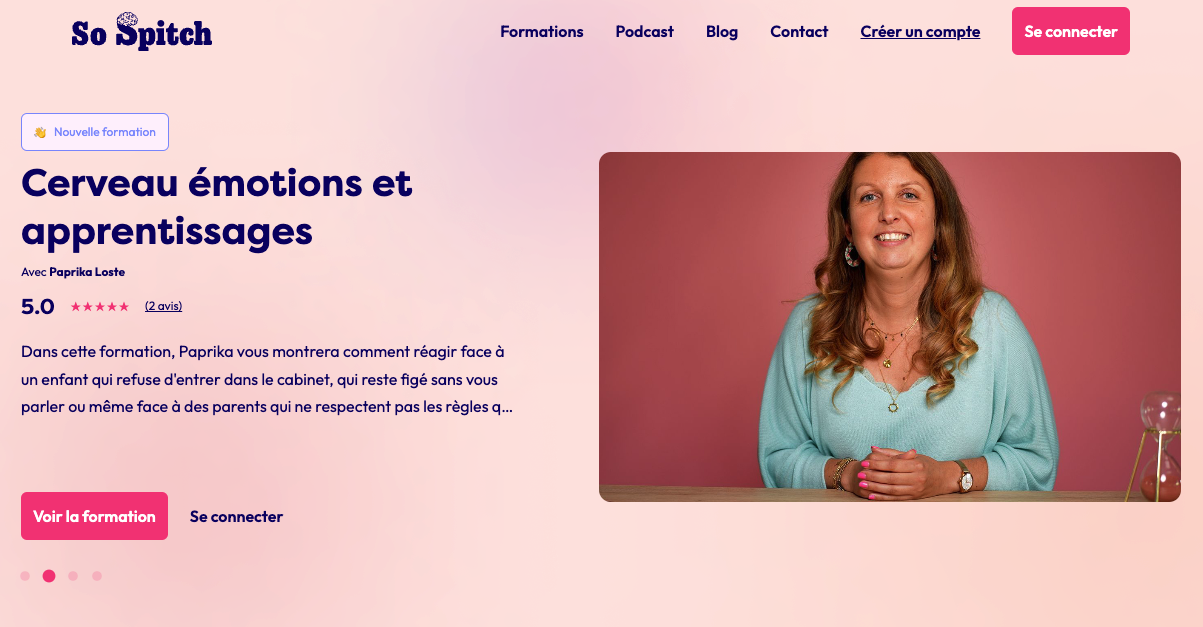1203x627 pixels.
Task: Click the five-star rating icons
Action: 100,306
